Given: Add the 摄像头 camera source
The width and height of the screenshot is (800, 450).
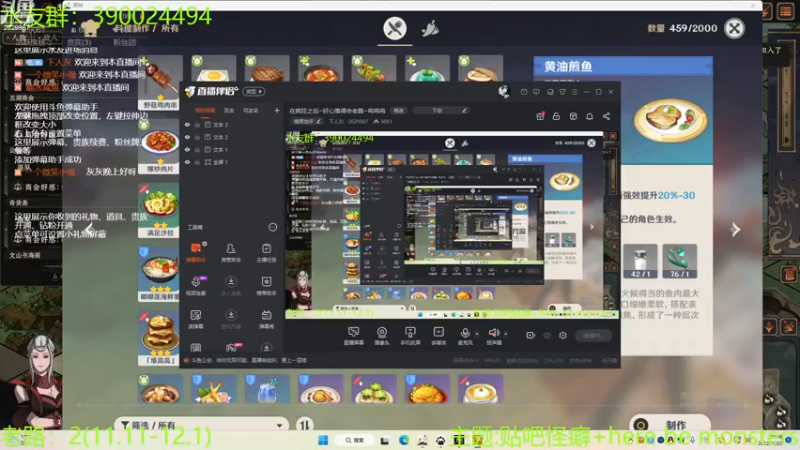Looking at the screenshot, I should [382, 336].
